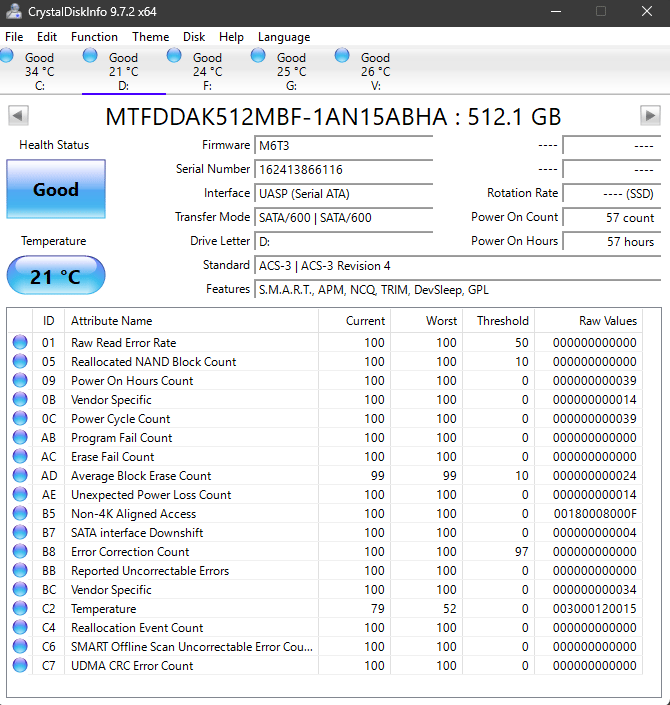This screenshot has width=670, height=705.
Task: Select the C: drive status tab
Action: tap(40, 71)
